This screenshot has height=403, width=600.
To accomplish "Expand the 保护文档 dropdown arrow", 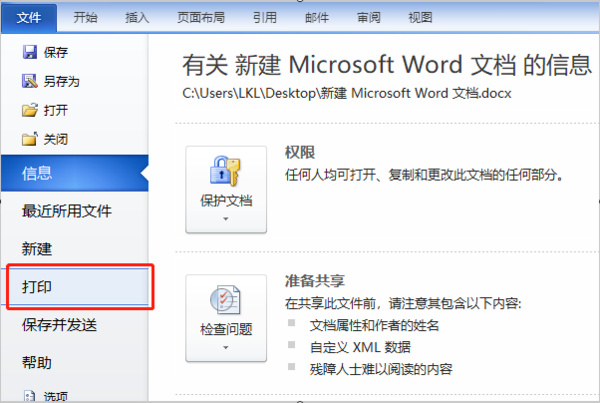I will tap(226, 219).
